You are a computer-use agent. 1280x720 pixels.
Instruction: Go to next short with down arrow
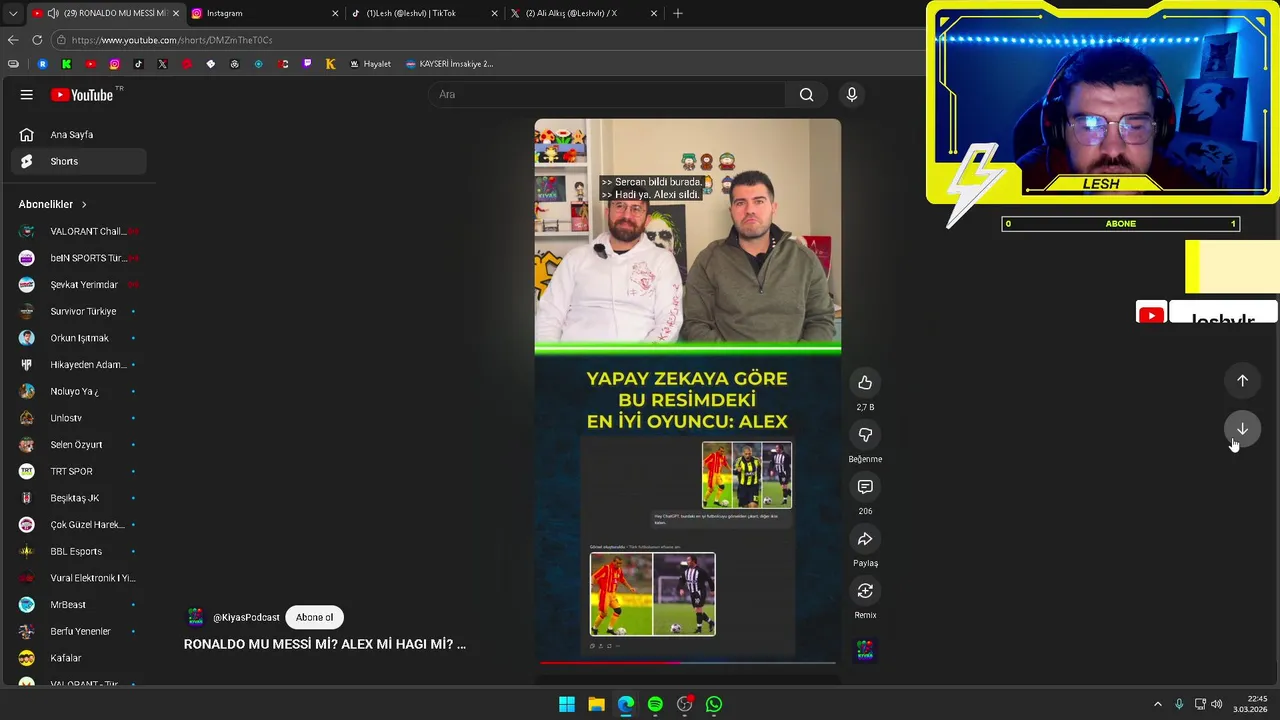(x=1242, y=428)
